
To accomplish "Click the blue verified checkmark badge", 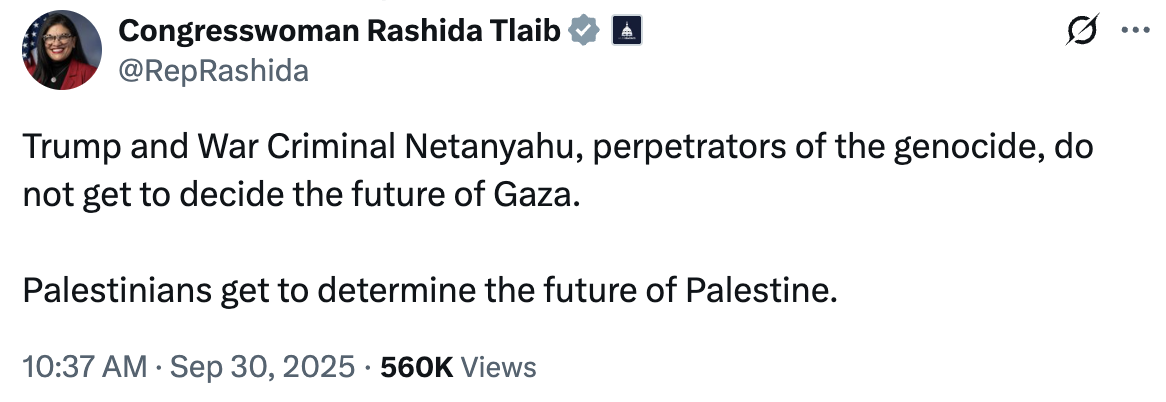I will point(585,31).
